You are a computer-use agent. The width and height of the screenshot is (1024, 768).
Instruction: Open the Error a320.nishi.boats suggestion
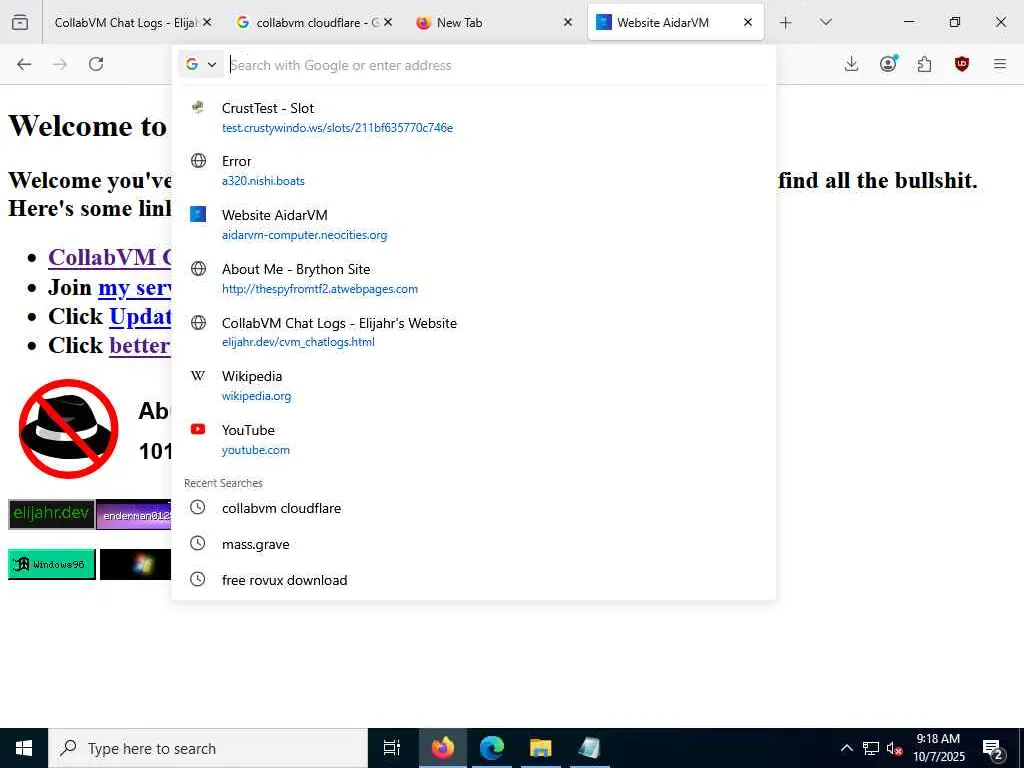pos(473,170)
